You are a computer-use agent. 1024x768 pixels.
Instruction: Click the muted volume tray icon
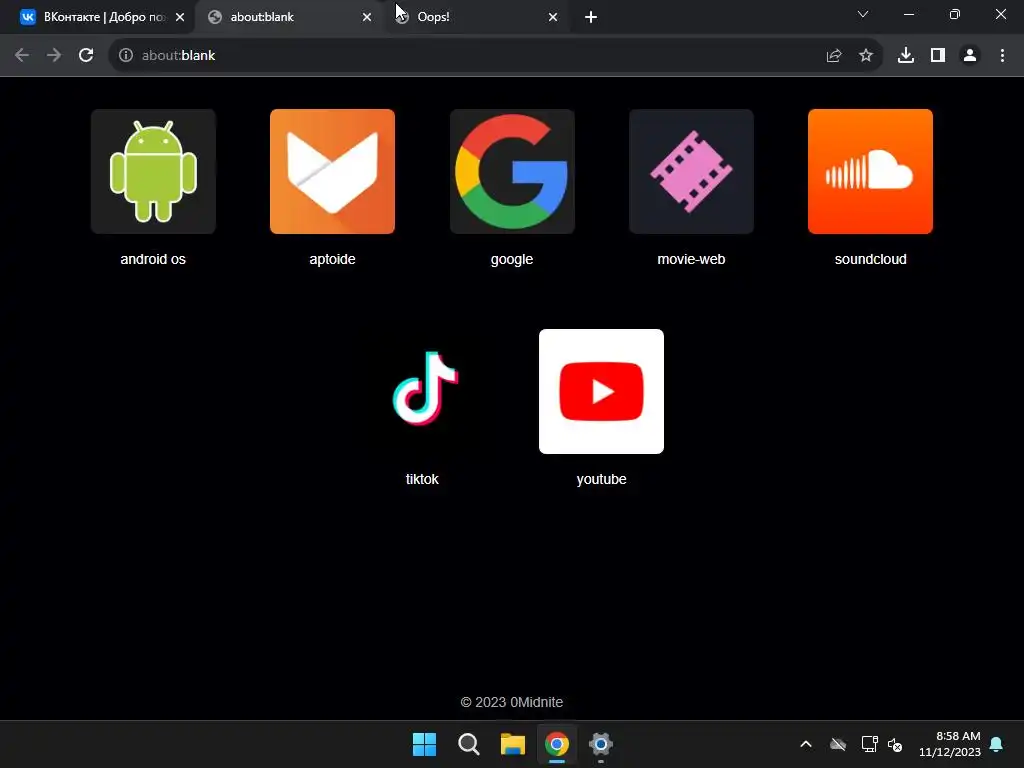(x=895, y=744)
